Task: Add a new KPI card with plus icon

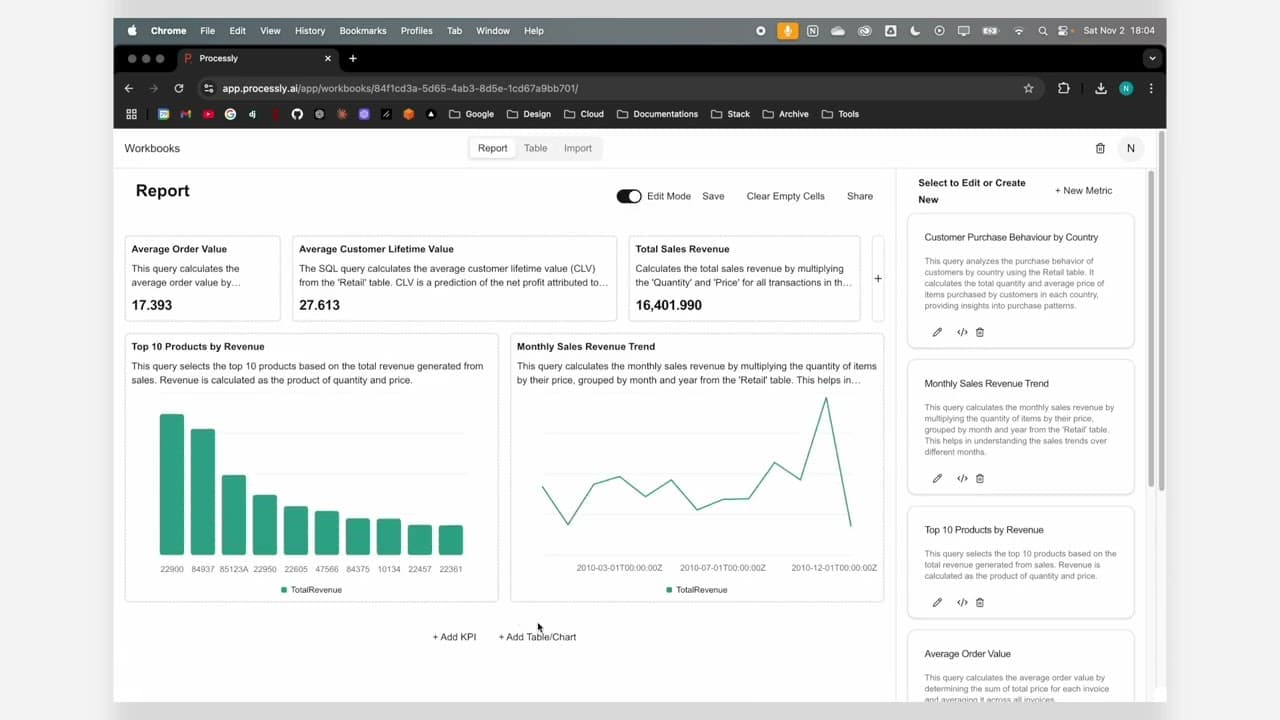Action: coord(878,279)
